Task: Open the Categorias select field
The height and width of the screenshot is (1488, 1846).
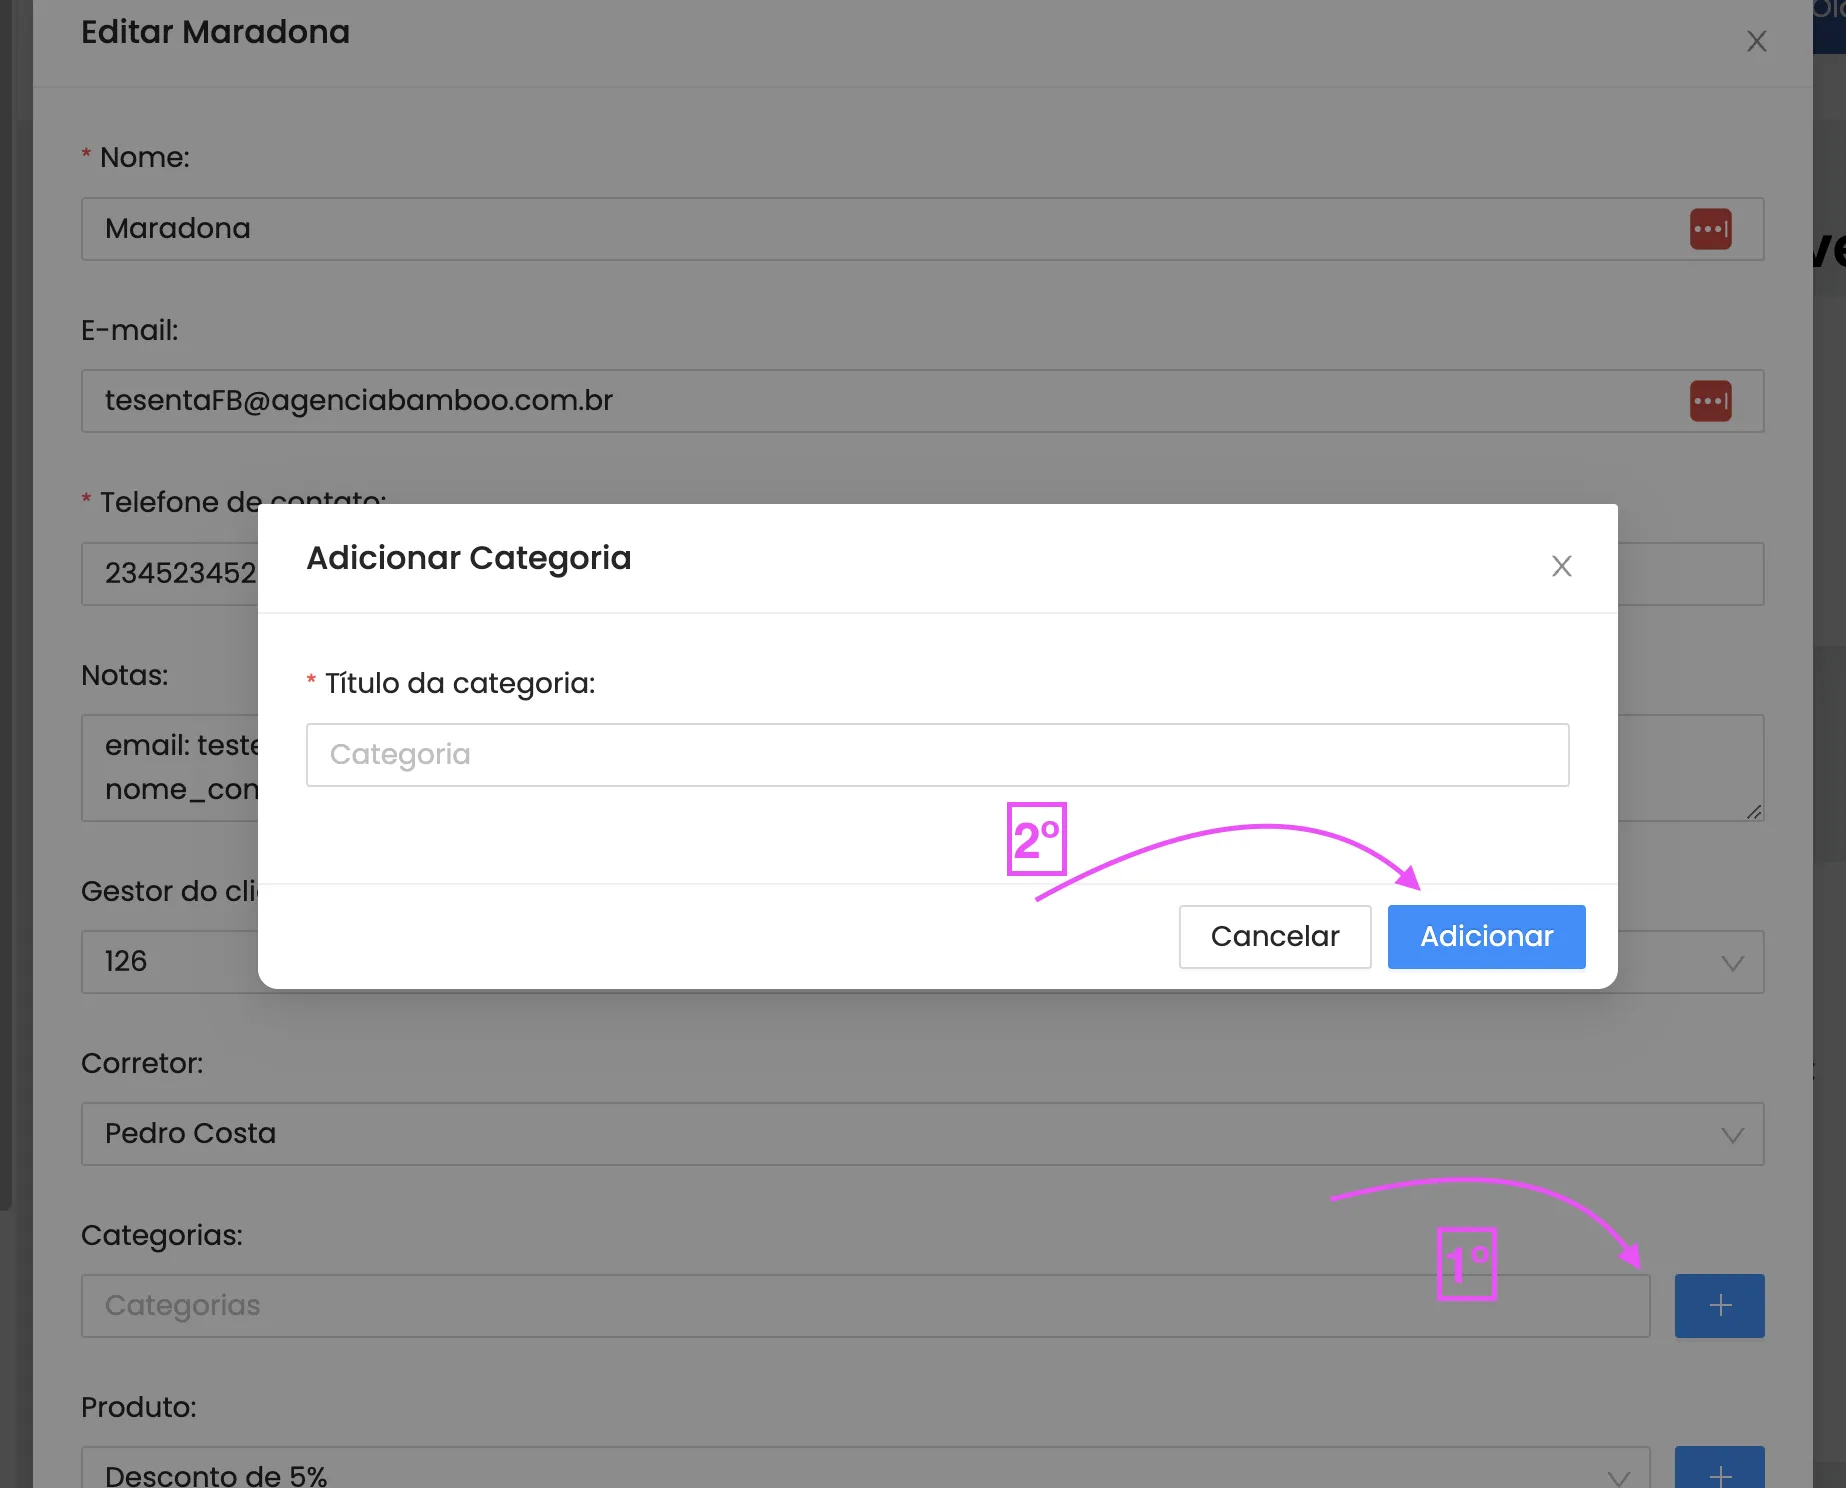Action: [866, 1306]
